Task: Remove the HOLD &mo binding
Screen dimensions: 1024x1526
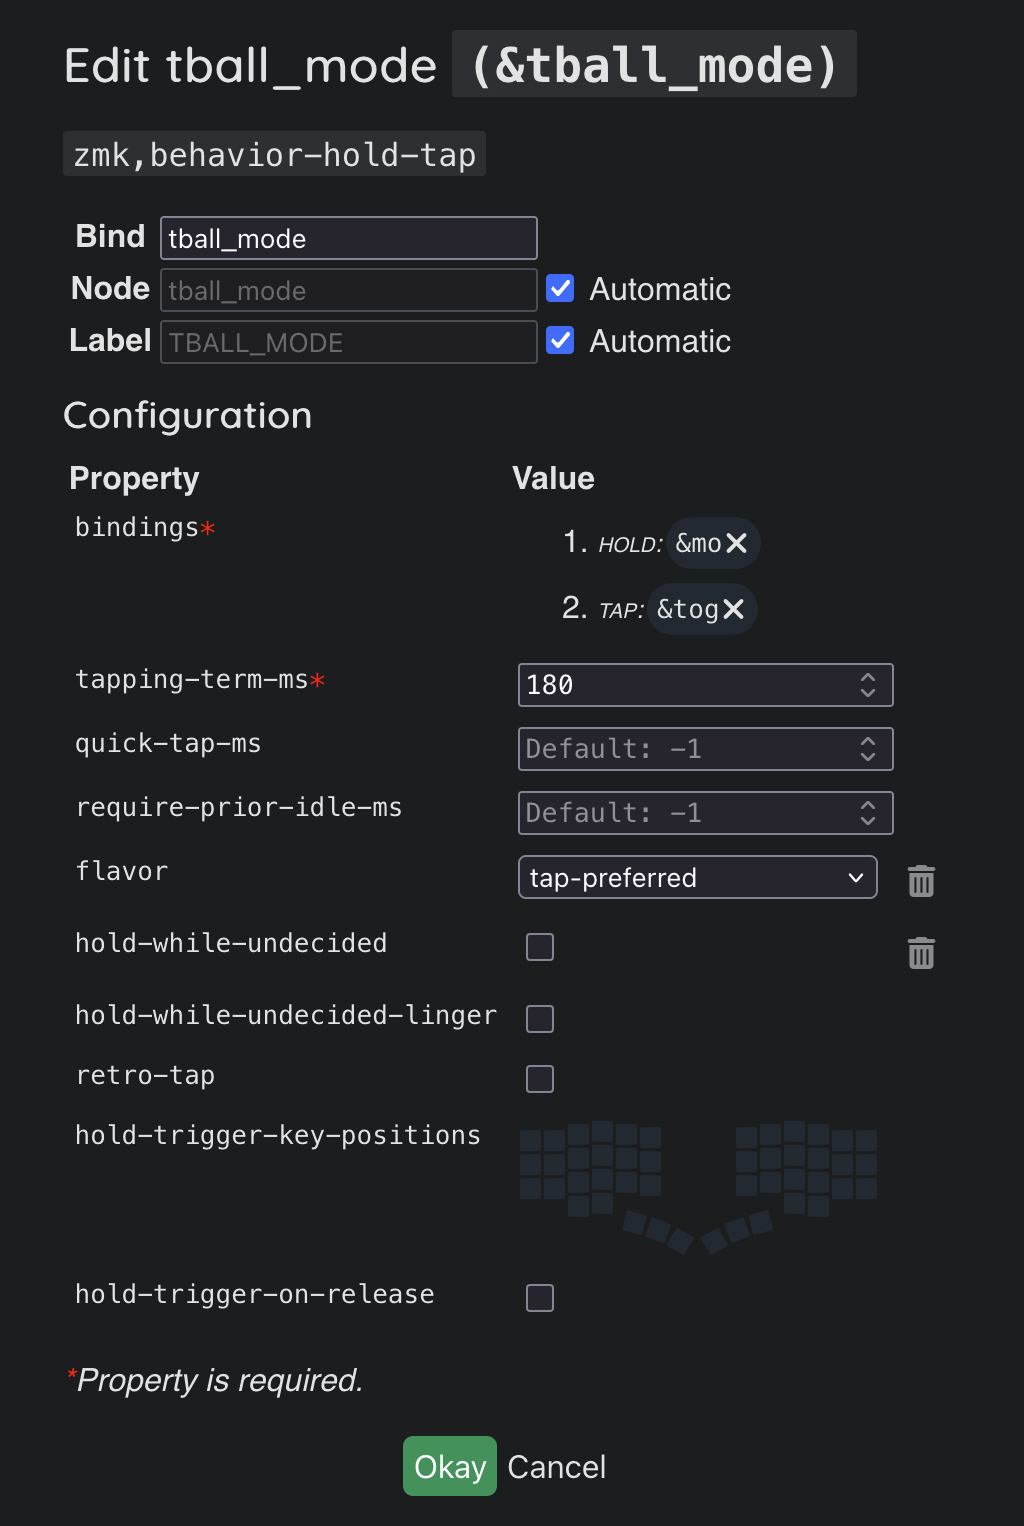Action: 737,543
